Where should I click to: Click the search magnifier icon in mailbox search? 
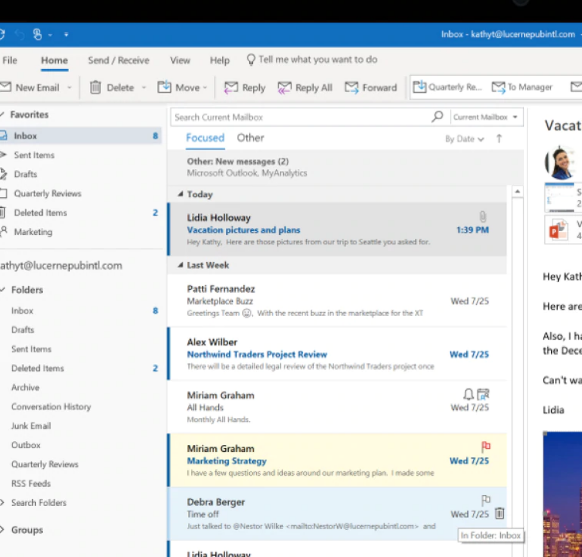click(437, 117)
